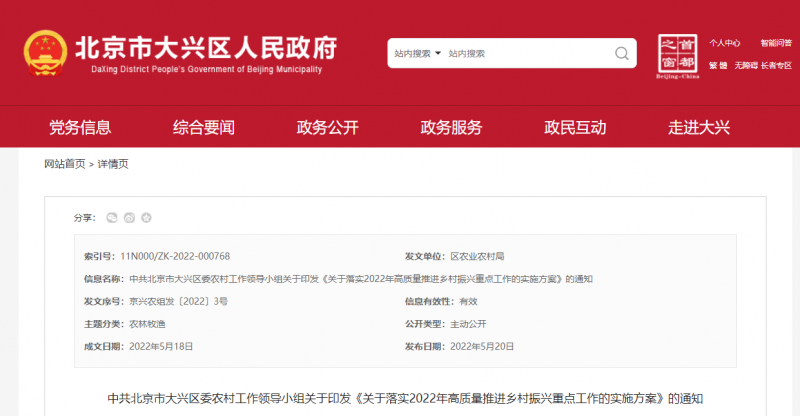
Task: Click the 信息名称 title in the metadata box
Action: click(361, 279)
